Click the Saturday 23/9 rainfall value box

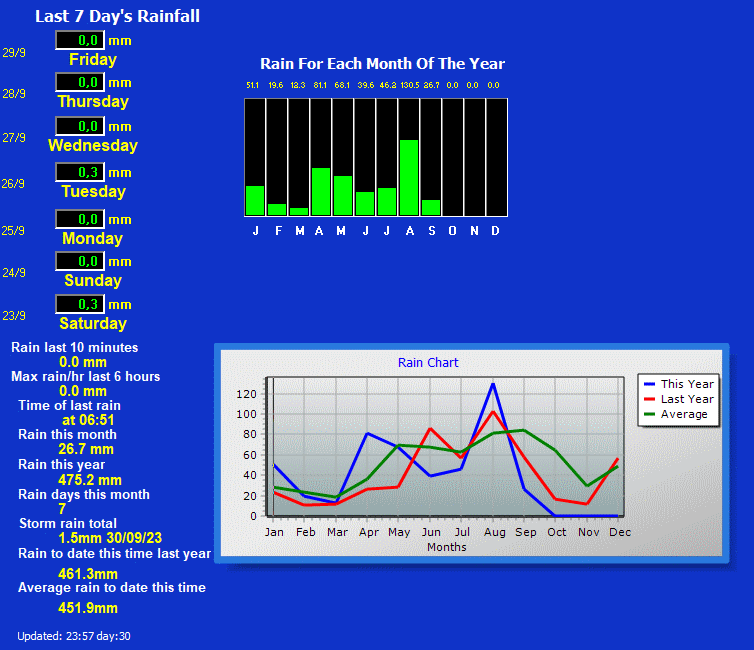point(80,304)
